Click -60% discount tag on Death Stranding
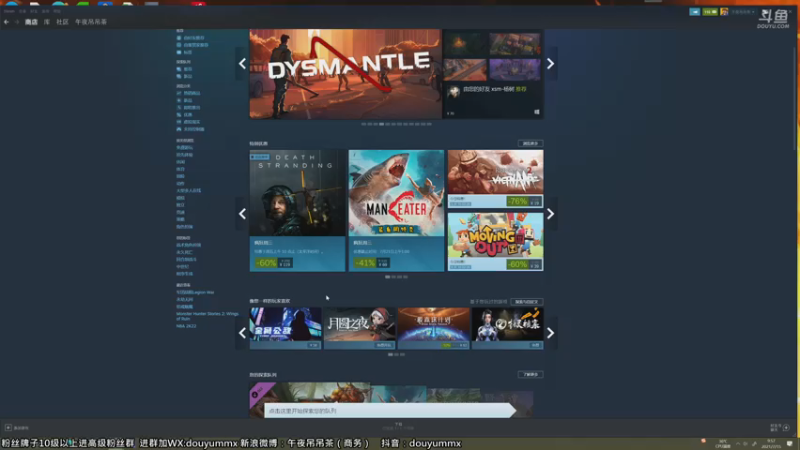Viewport: 800px width, 450px height. (266, 263)
